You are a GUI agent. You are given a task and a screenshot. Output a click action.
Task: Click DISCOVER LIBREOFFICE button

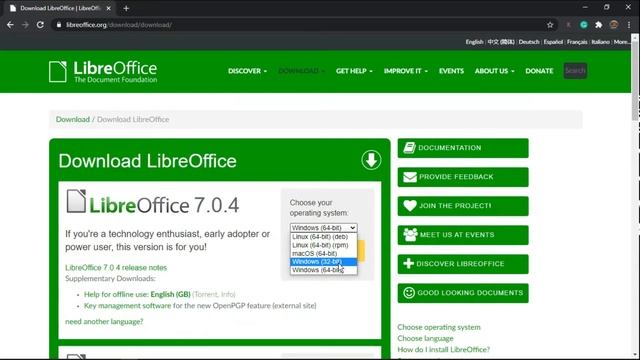click(x=463, y=264)
